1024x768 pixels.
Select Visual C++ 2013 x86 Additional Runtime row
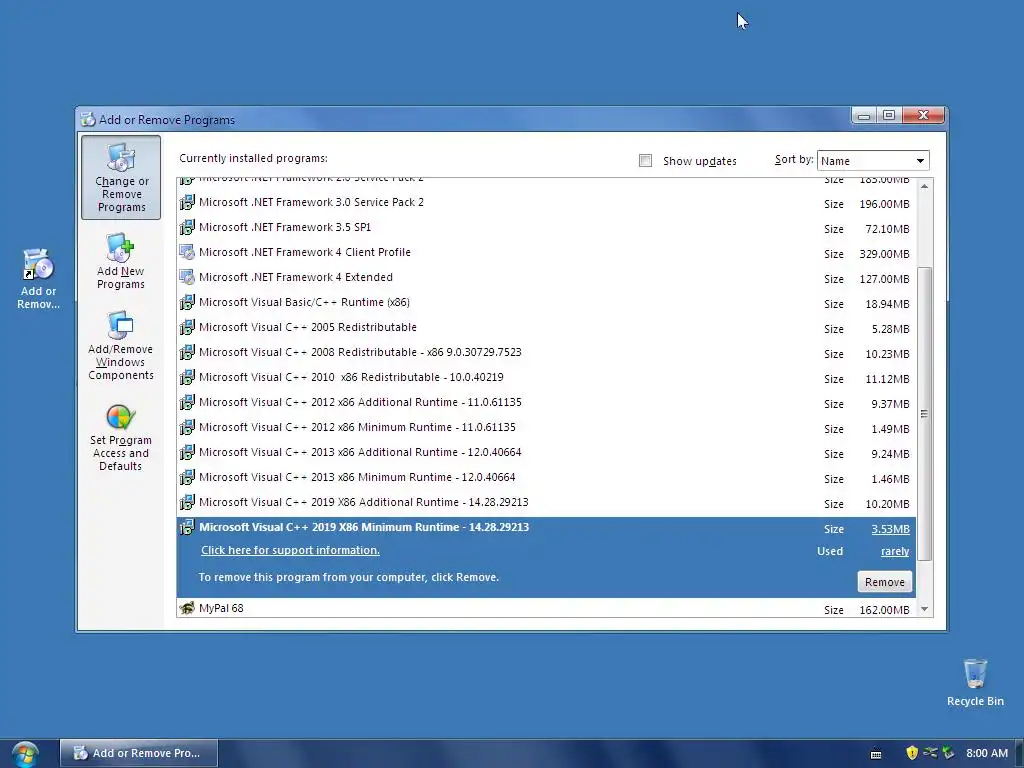(x=546, y=452)
